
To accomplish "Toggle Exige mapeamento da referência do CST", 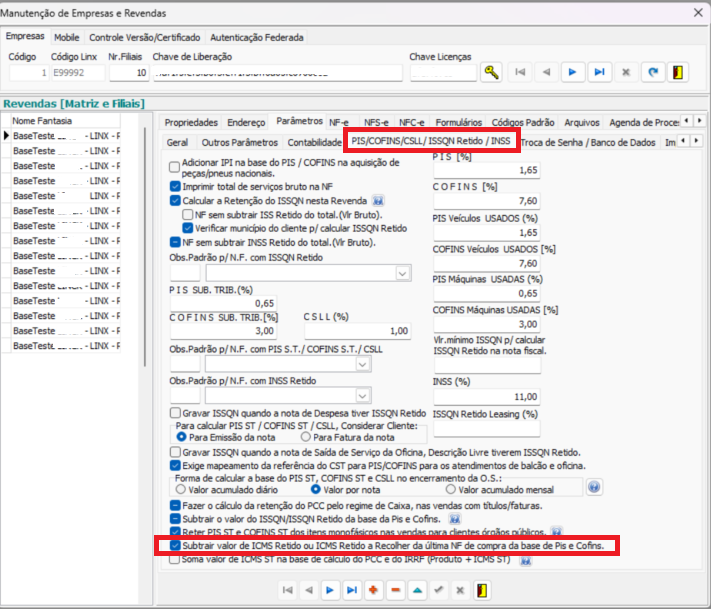I will (x=175, y=465).
